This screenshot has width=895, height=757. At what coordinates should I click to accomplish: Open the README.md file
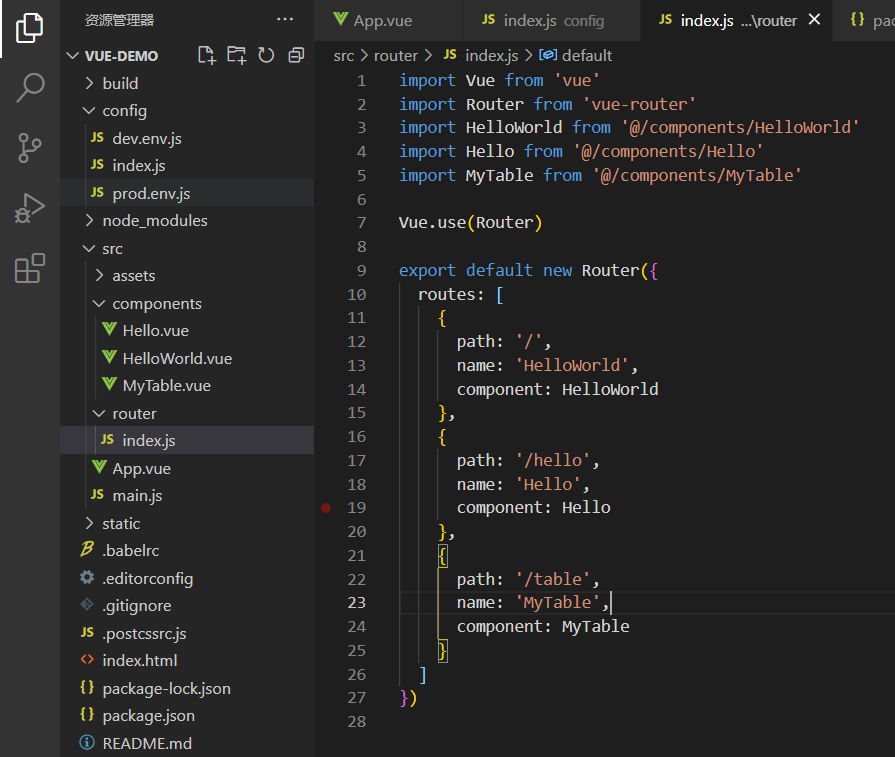pos(187,743)
